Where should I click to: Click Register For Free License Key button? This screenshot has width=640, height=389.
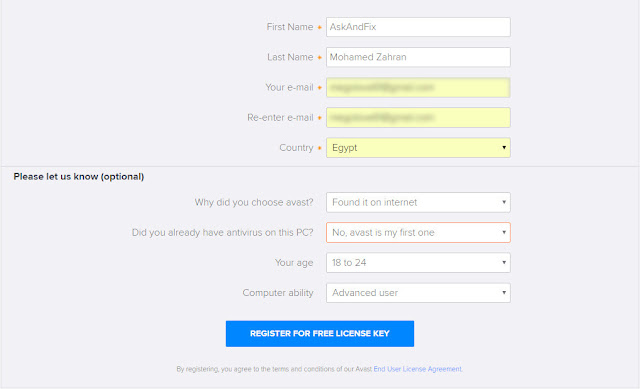(320, 333)
